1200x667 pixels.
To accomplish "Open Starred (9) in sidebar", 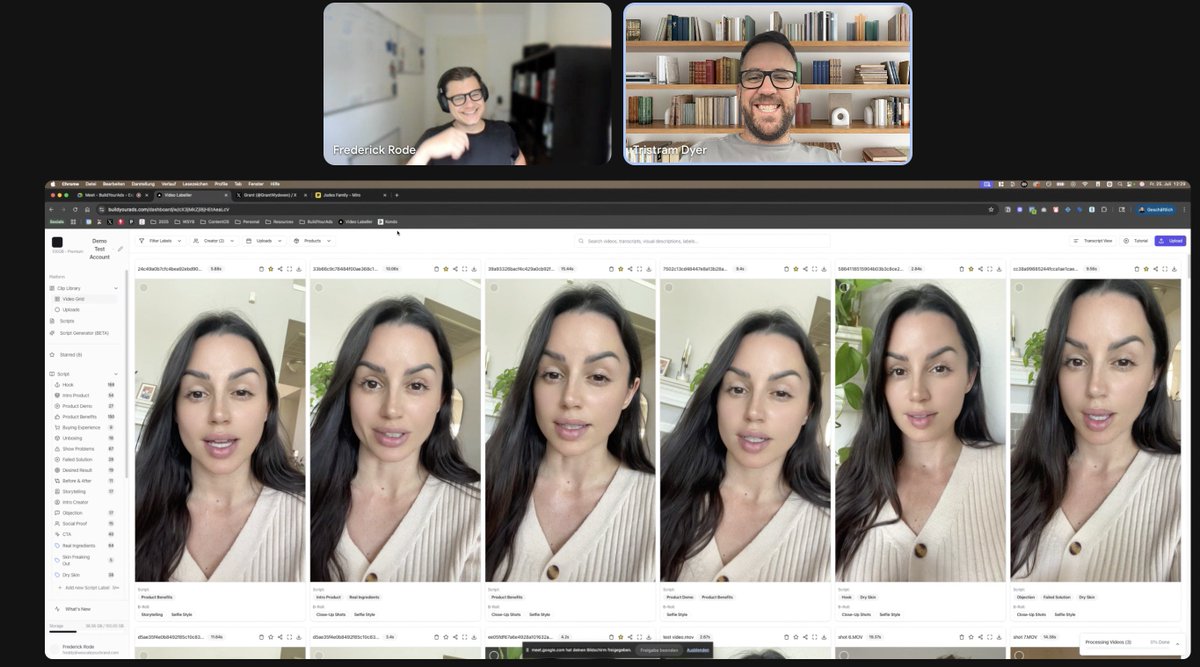I will click(x=70, y=354).
